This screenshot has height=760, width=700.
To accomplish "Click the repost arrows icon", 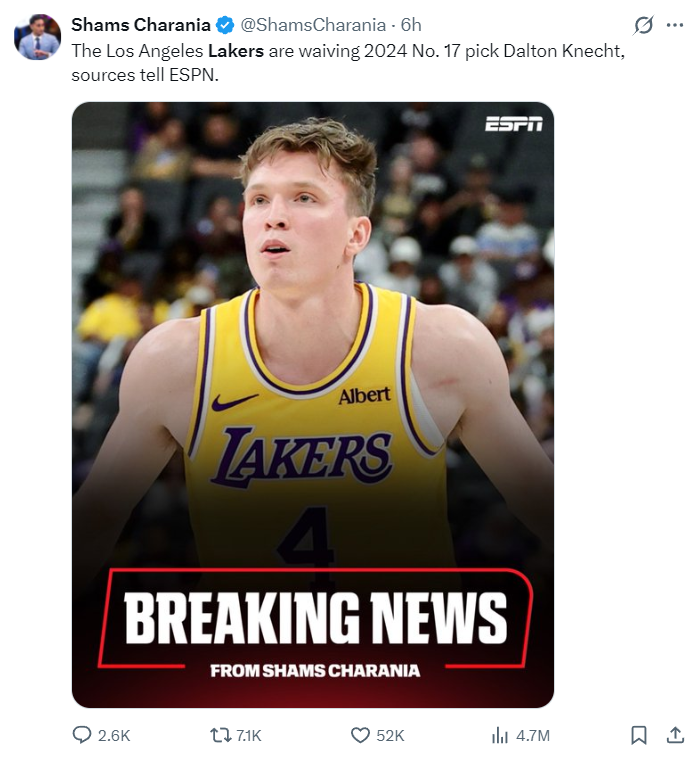I will click(220, 735).
